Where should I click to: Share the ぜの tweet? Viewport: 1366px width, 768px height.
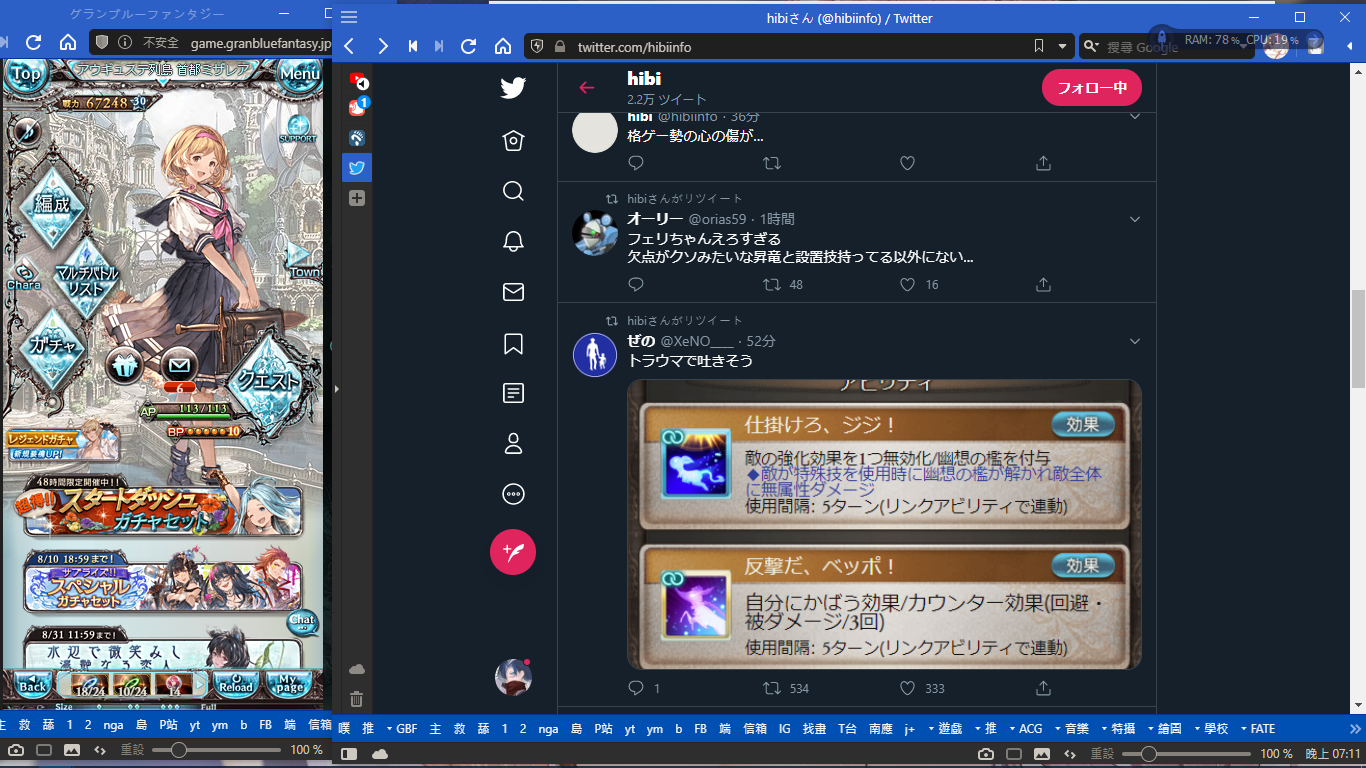pyautogui.click(x=1043, y=688)
